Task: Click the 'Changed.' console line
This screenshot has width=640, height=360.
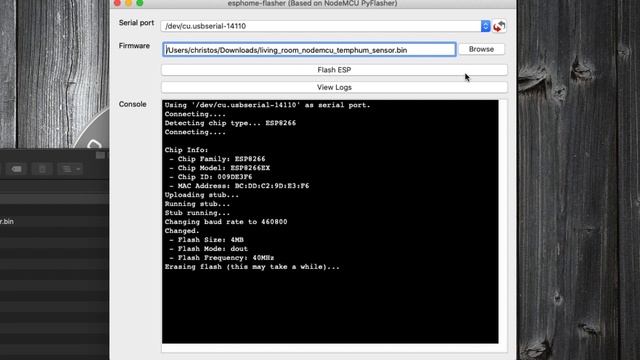Action: click(182, 231)
